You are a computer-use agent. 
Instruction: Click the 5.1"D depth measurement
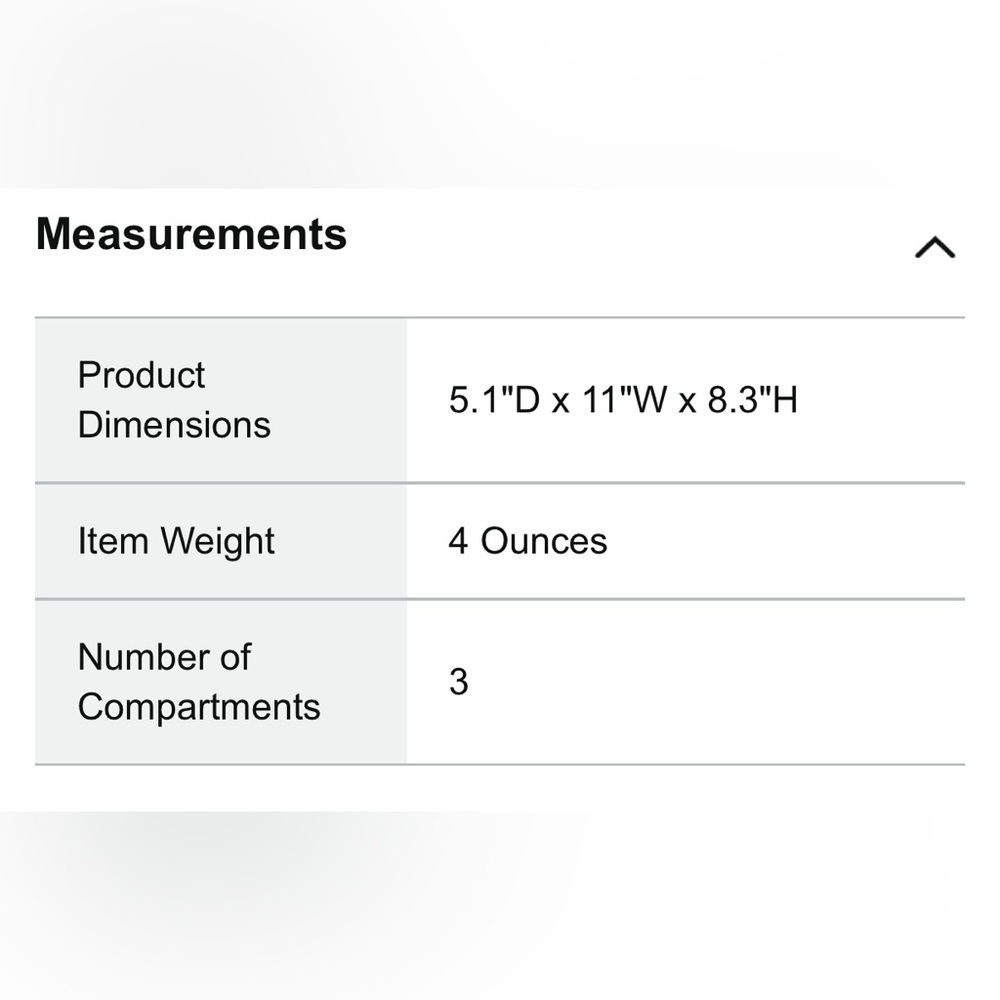click(x=494, y=401)
